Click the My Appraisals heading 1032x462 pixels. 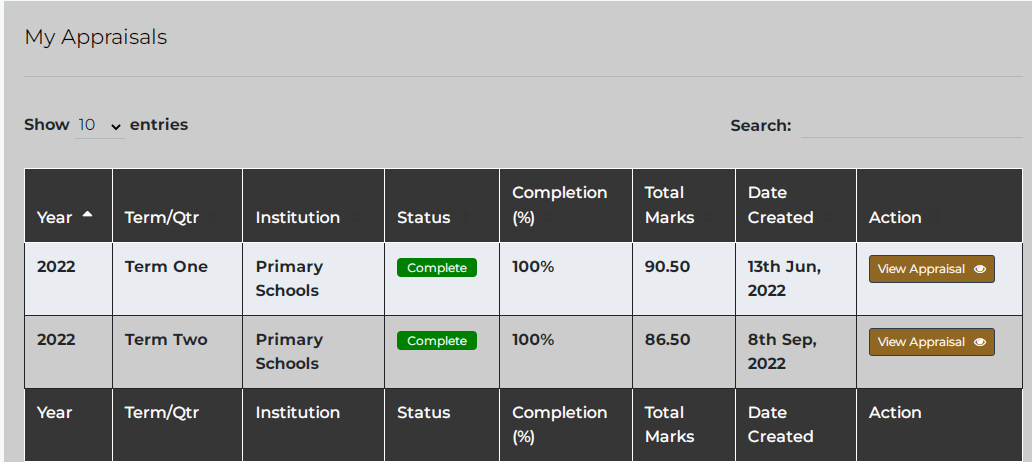point(96,37)
